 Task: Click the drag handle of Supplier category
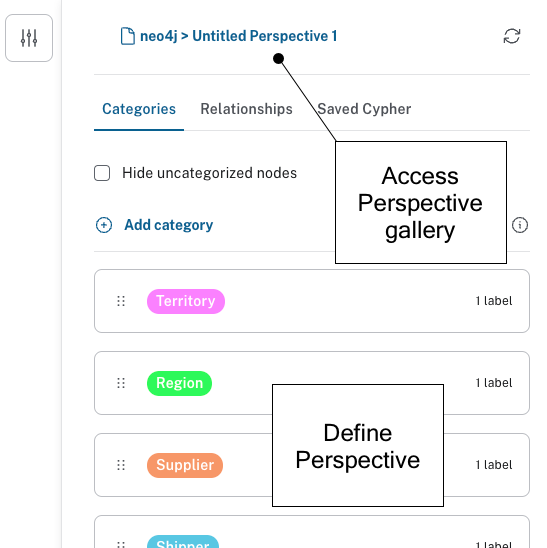(121, 465)
